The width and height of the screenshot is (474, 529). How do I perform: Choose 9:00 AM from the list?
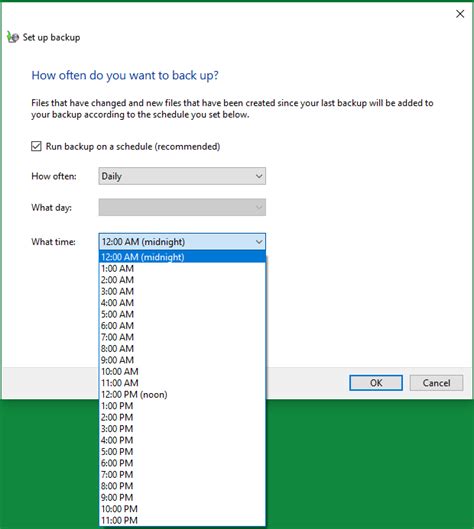182,360
